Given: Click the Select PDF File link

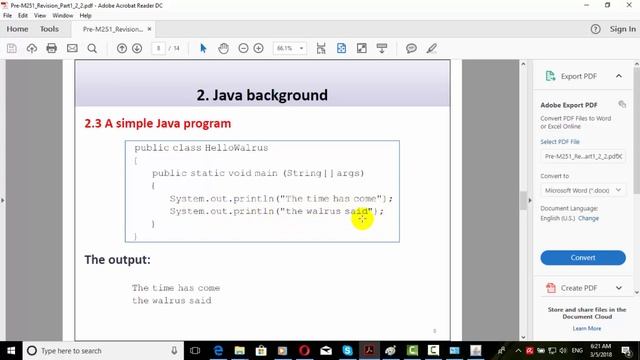Looking at the screenshot, I should (560, 142).
